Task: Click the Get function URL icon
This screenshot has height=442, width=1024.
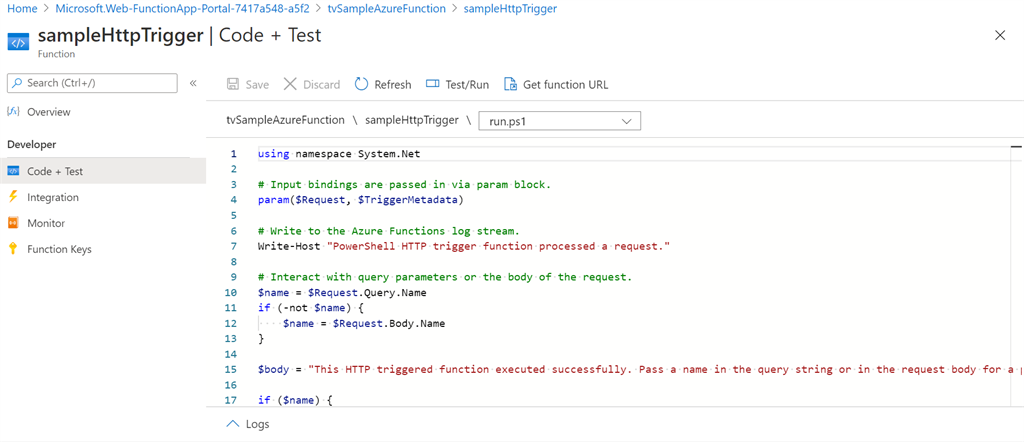Action: [510, 84]
